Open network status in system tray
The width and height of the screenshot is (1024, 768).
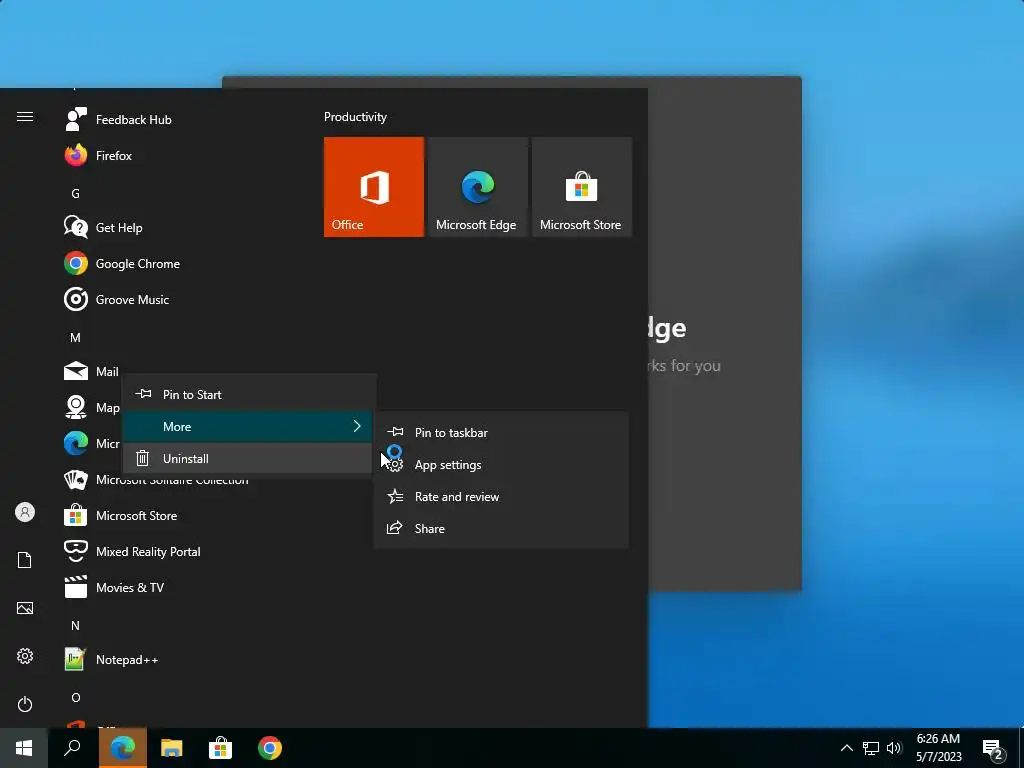[x=871, y=748]
